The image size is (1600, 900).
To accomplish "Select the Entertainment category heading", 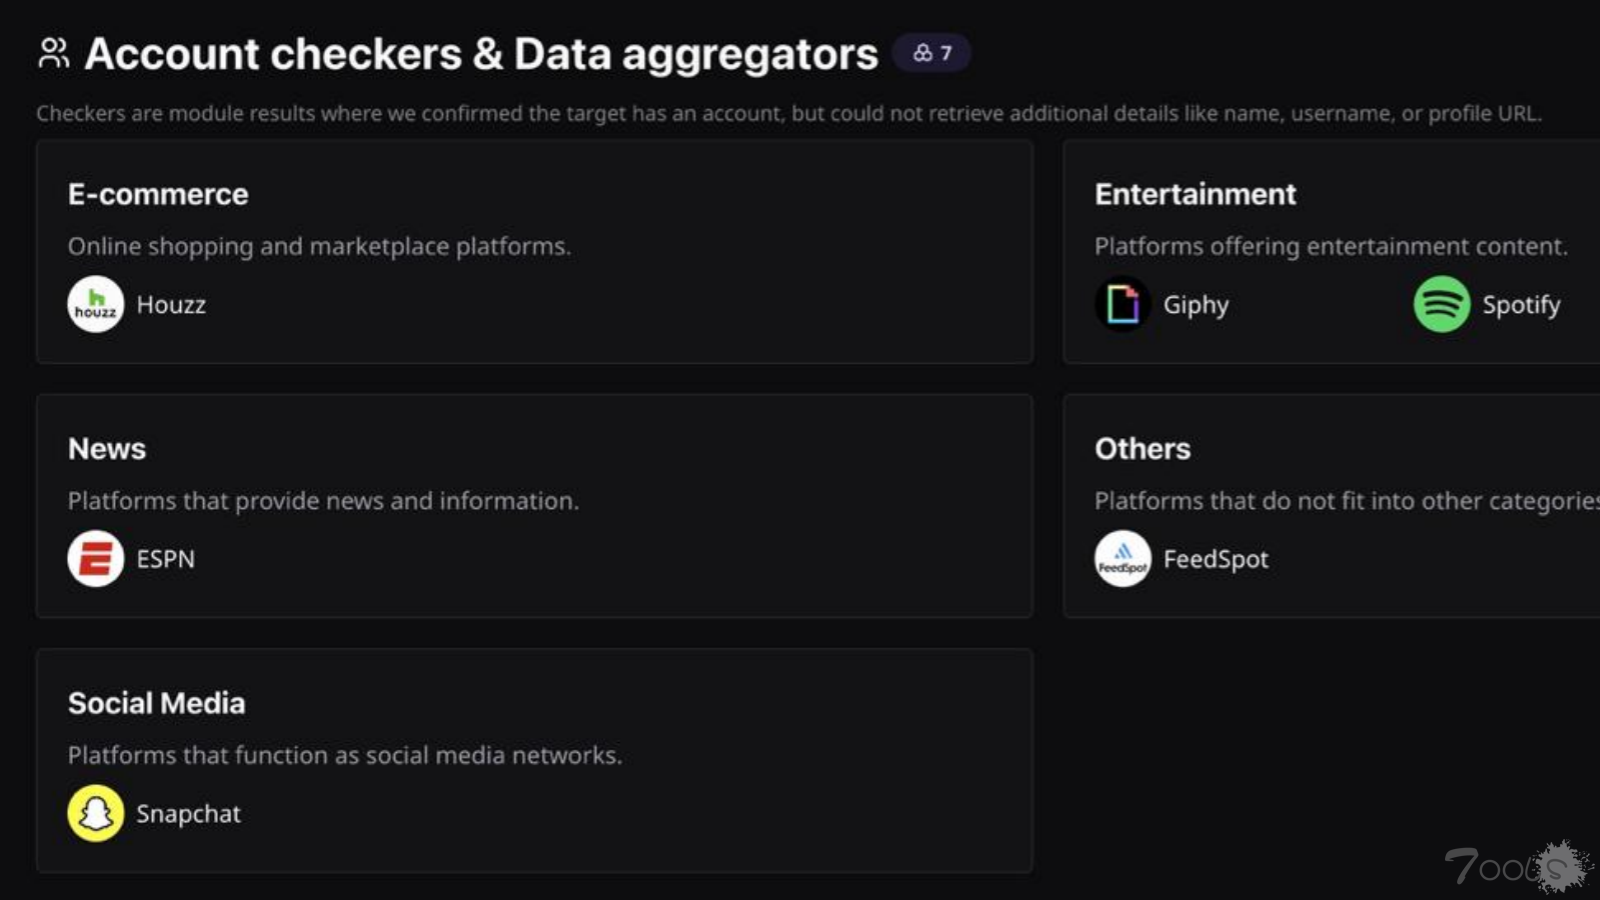I will 1195,194.
